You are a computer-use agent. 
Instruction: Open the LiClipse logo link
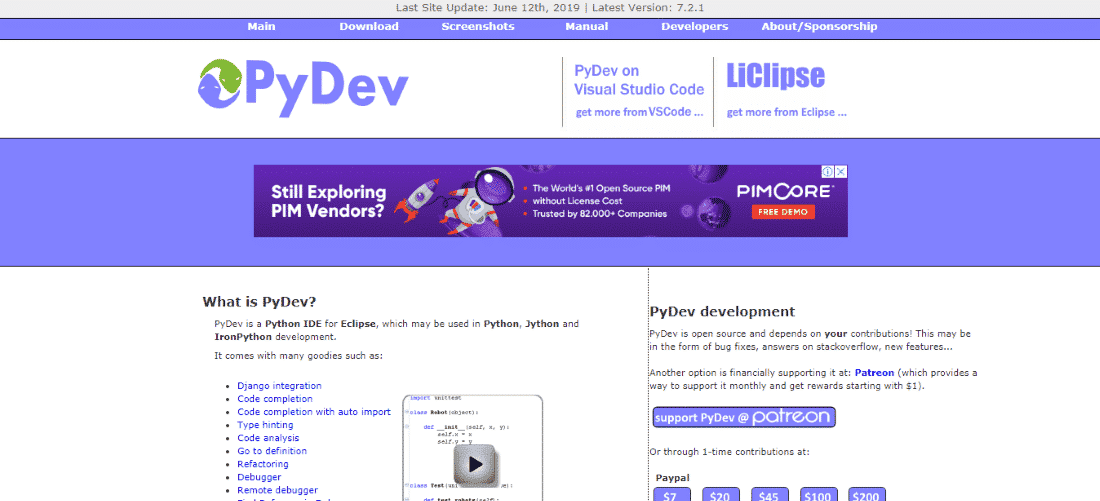point(775,76)
